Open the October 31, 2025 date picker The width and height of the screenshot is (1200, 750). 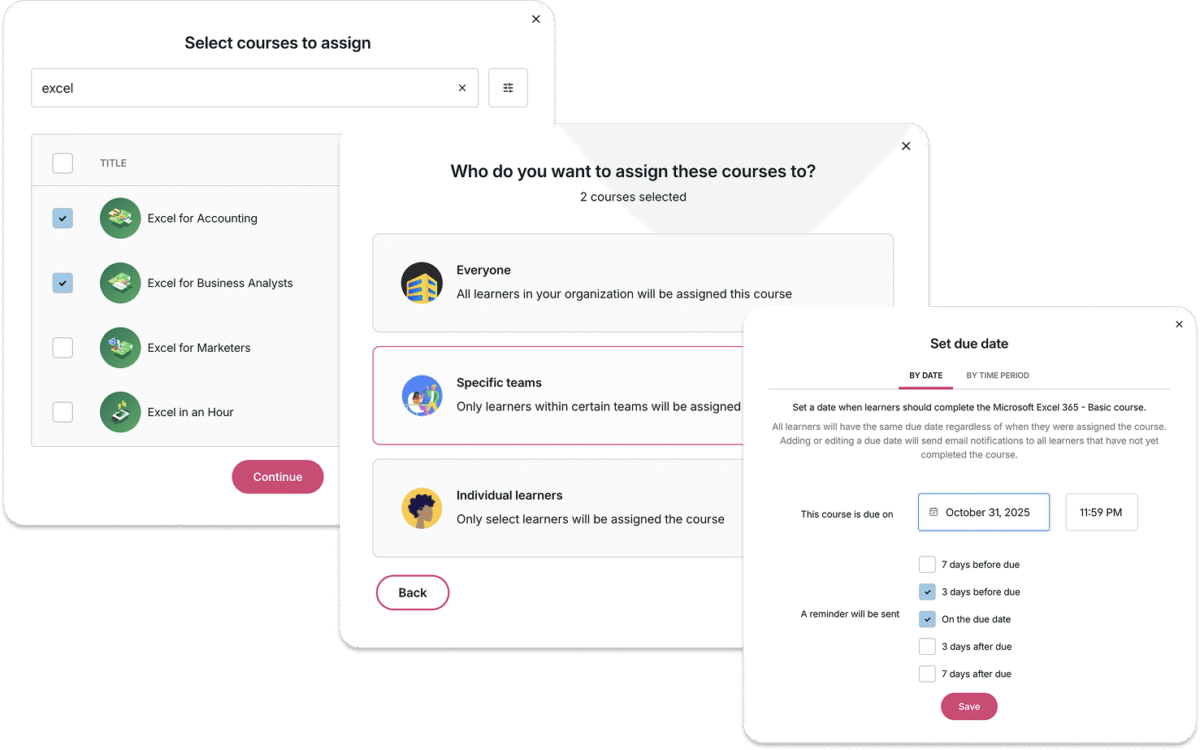click(x=984, y=512)
